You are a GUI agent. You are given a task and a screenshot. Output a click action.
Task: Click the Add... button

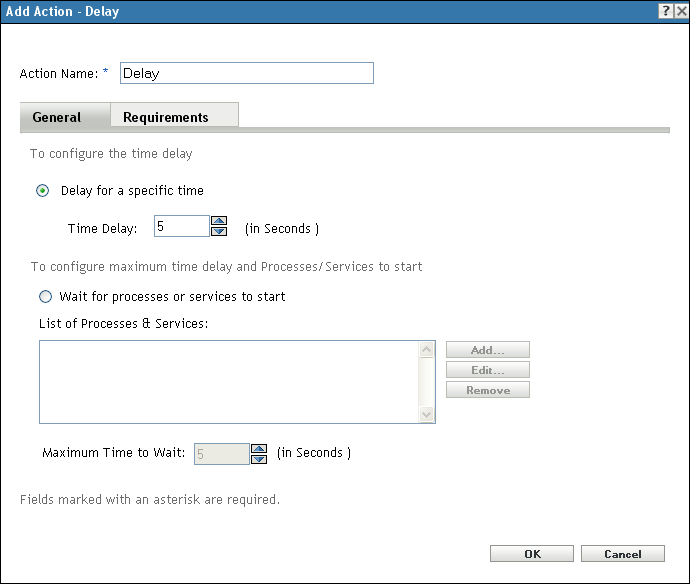tap(488, 350)
